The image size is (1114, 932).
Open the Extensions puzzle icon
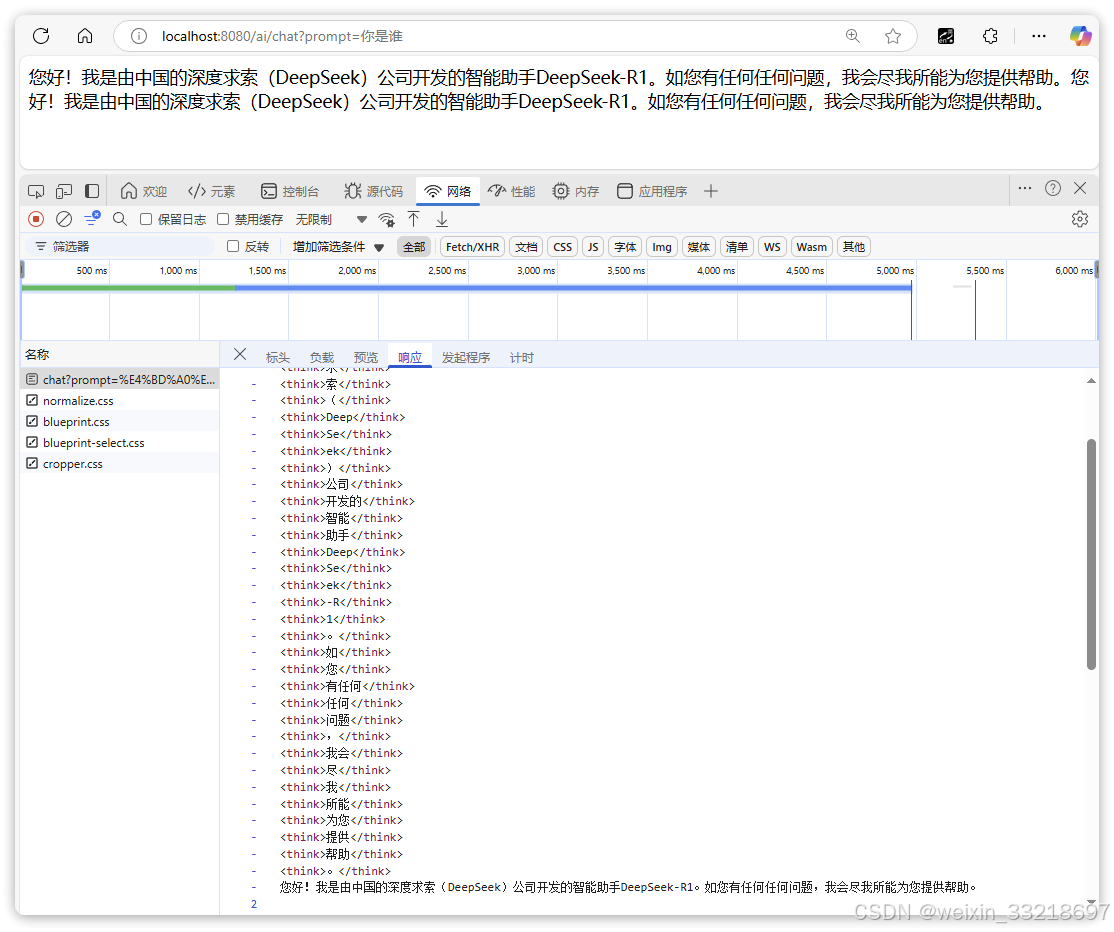990,36
